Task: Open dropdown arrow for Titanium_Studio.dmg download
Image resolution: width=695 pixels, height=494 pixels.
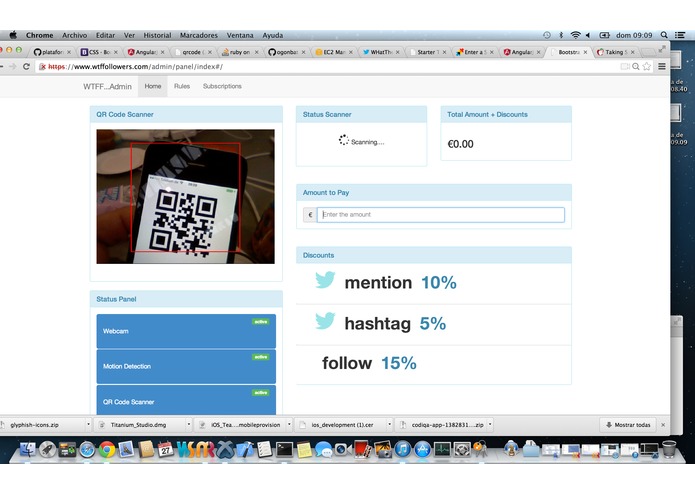Action: pyautogui.click(x=189, y=424)
